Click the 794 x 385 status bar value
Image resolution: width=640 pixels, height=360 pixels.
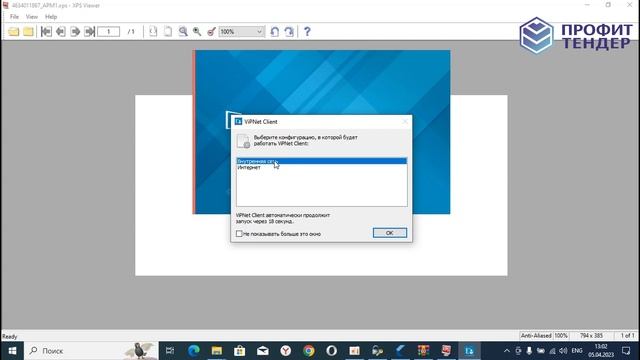coord(591,336)
